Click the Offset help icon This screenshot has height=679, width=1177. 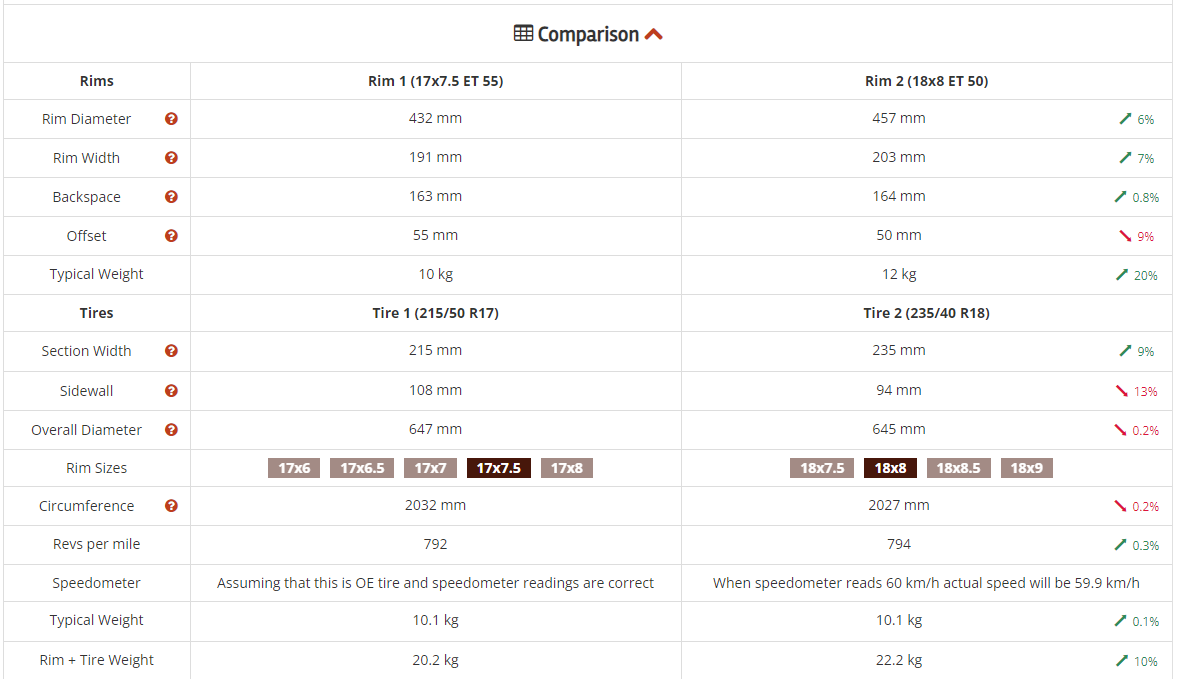(171, 236)
